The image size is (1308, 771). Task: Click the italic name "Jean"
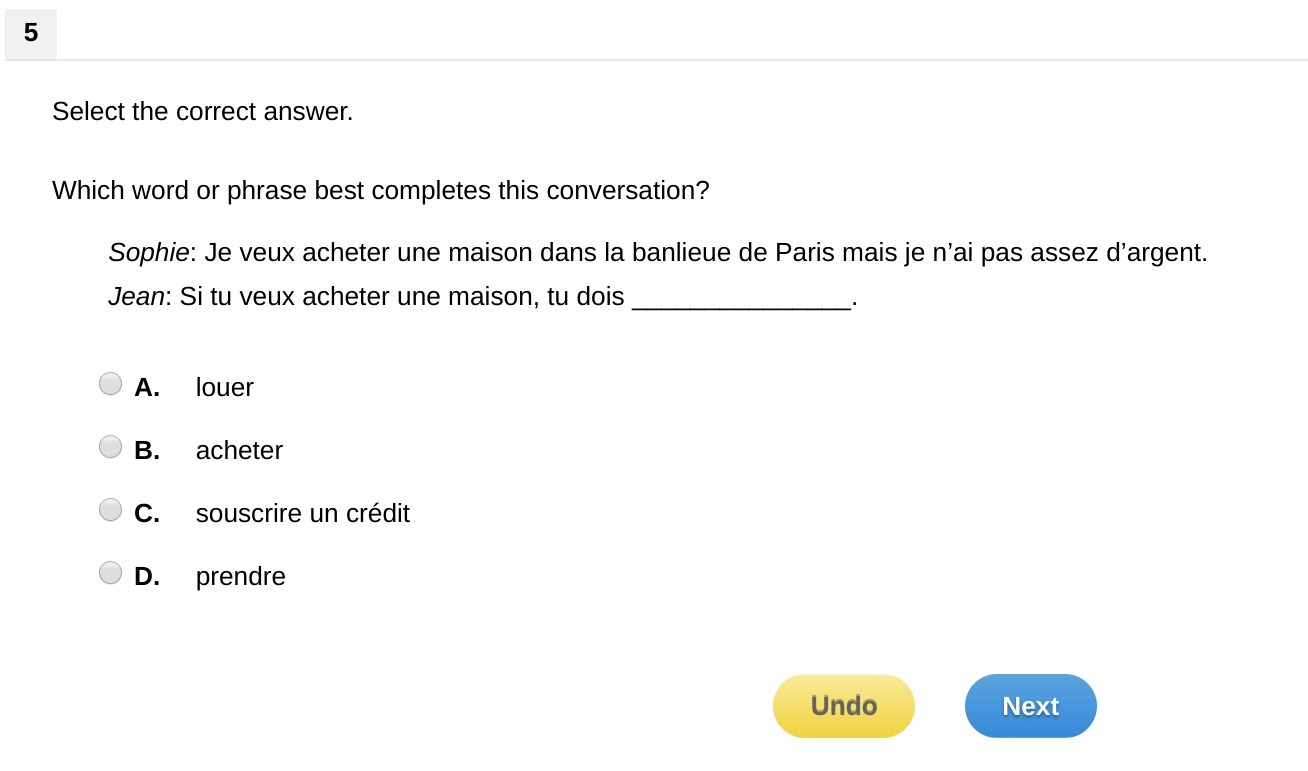pyautogui.click(x=136, y=298)
